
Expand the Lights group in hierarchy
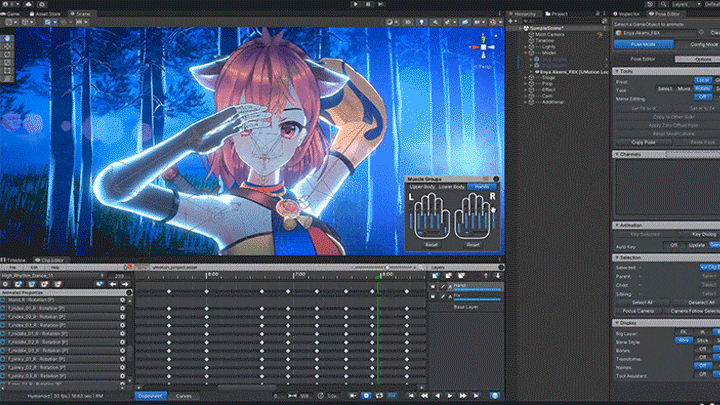(525, 47)
